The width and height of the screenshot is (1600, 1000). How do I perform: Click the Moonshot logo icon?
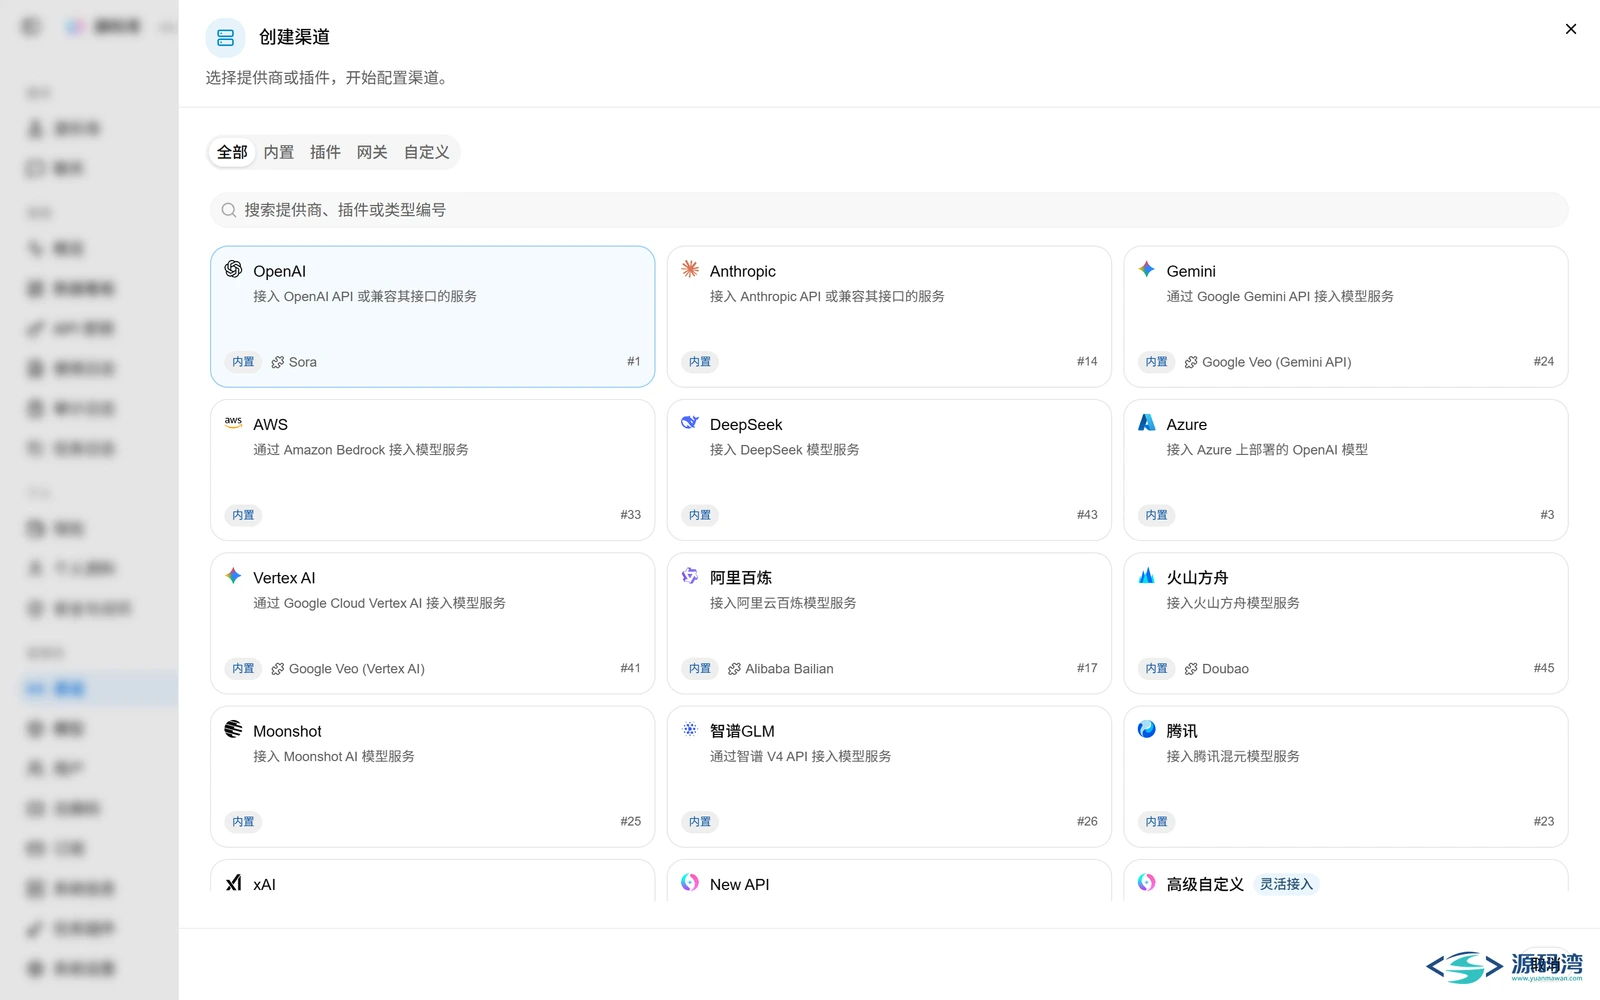click(233, 729)
